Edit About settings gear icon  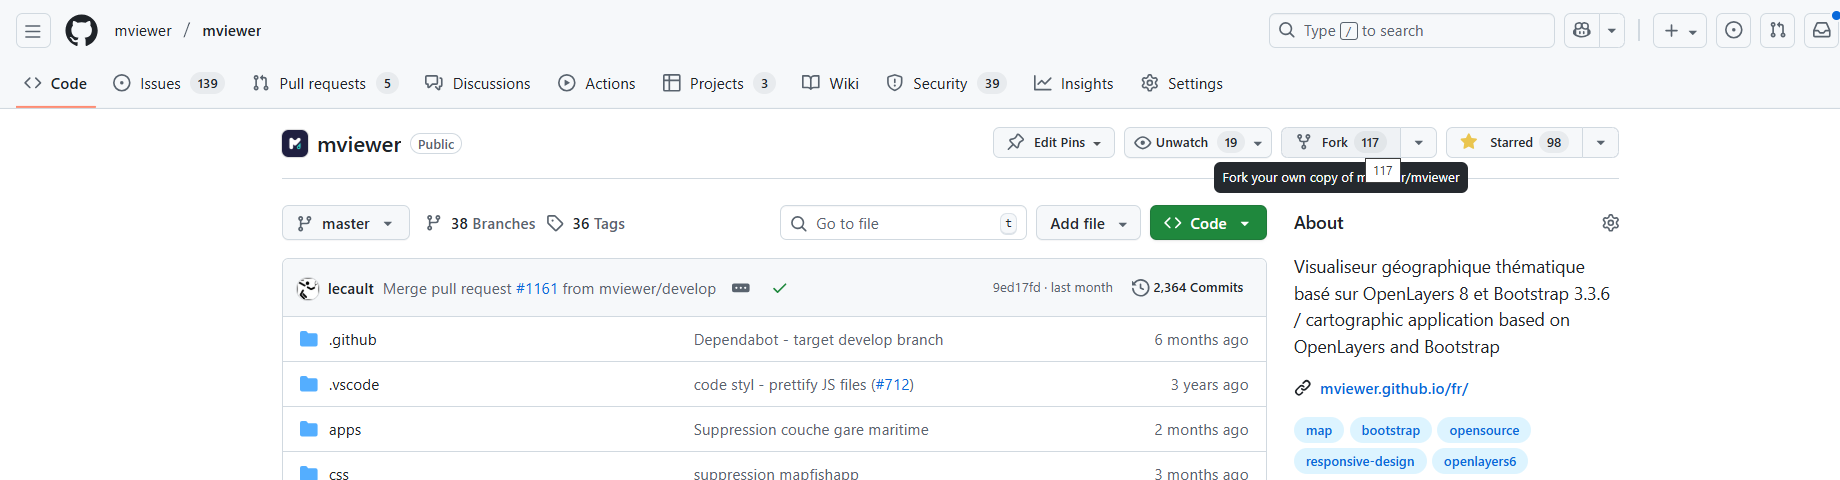[1610, 223]
